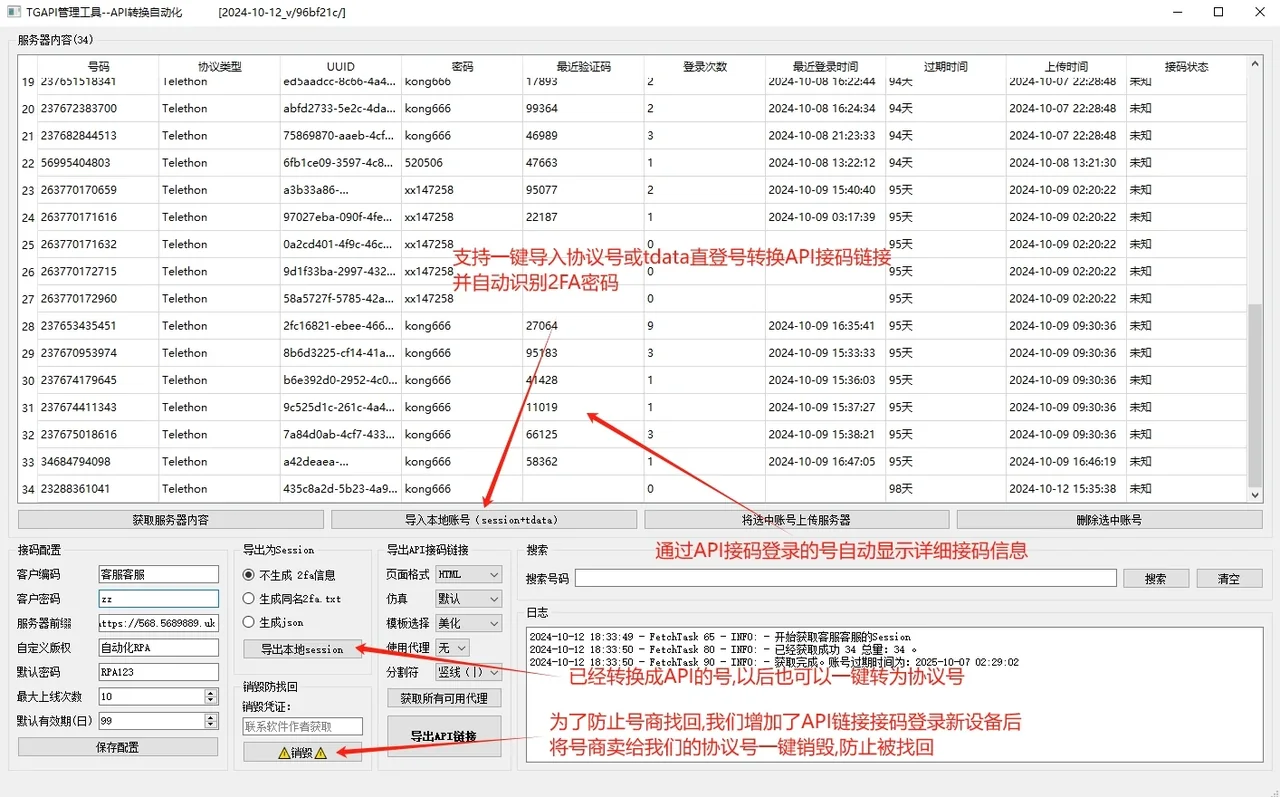Click 将选中账号上传服务器 button
The width and height of the screenshot is (1280, 797).
[796, 520]
